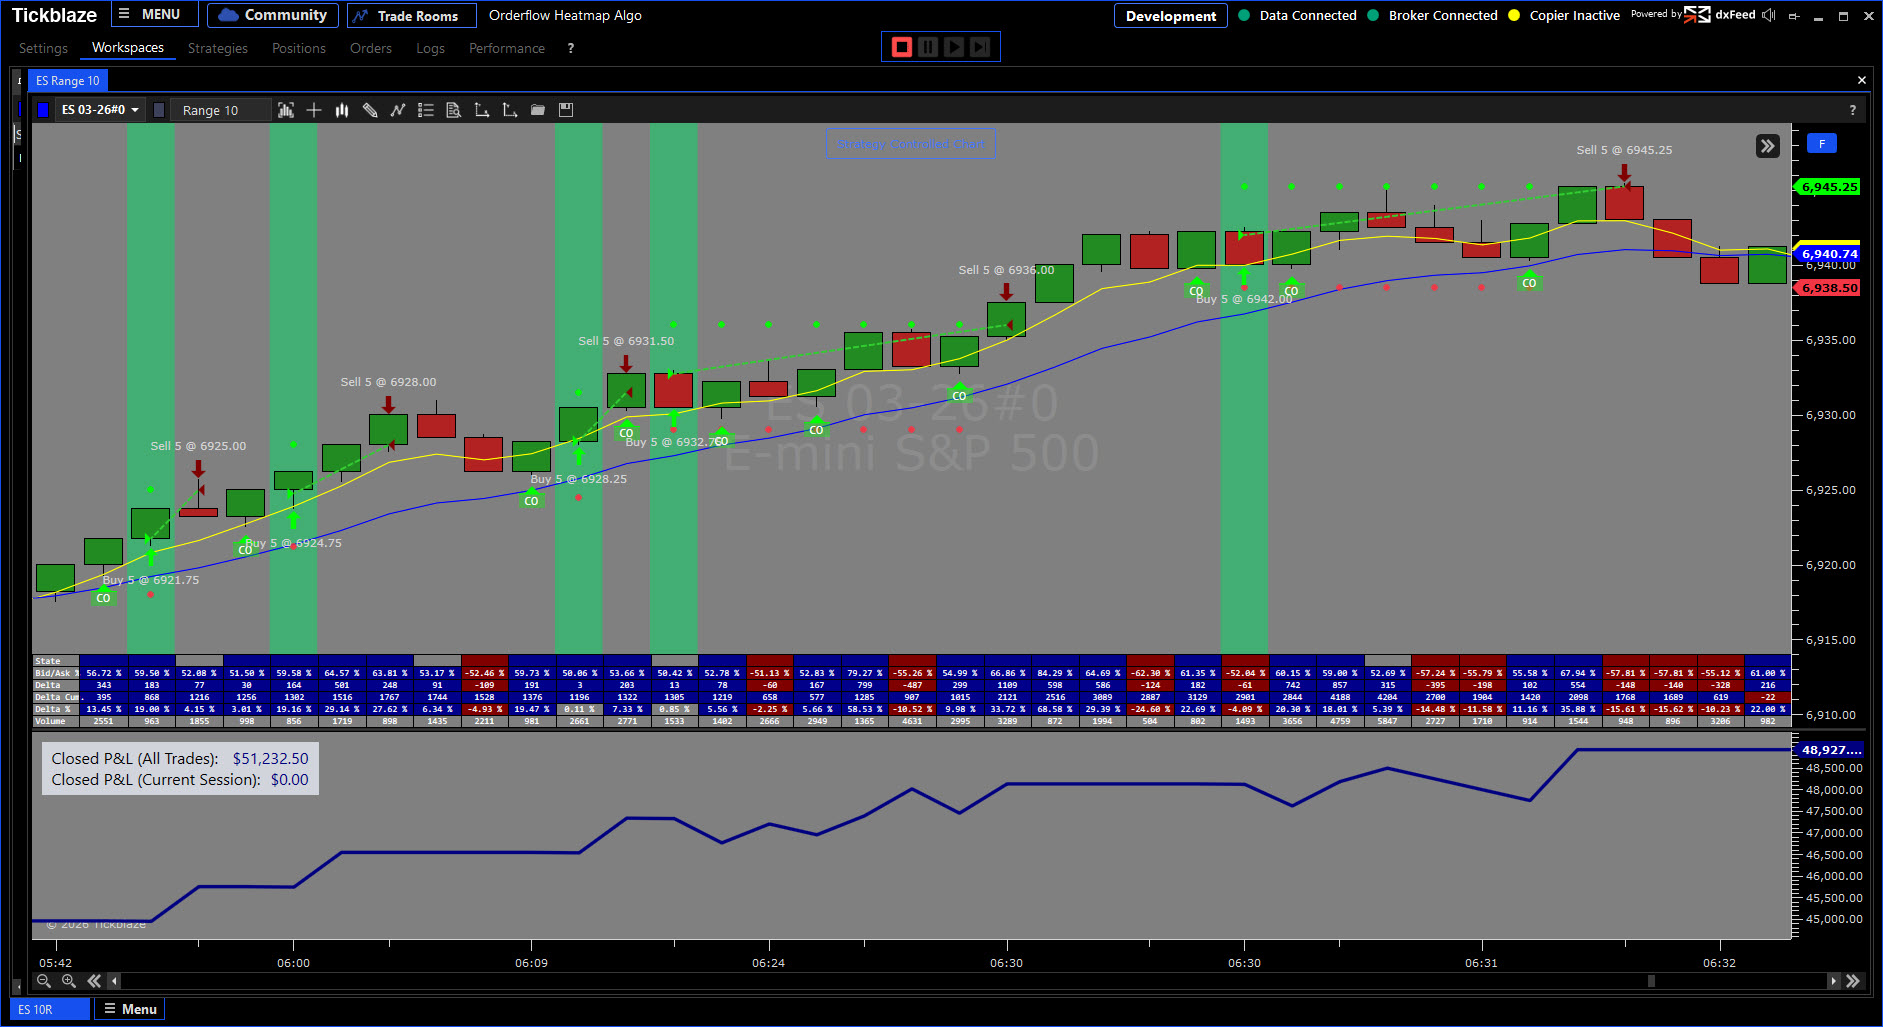Click the save chart floppy disk icon
The image size is (1883, 1027).
point(566,110)
